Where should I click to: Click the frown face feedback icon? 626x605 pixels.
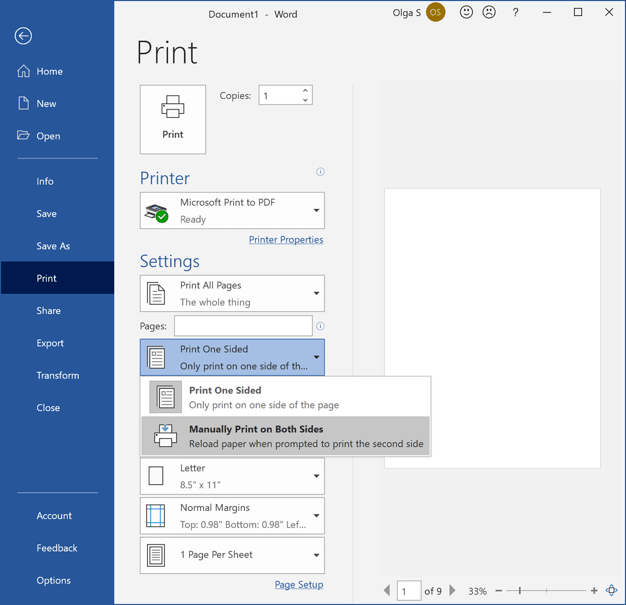click(x=489, y=13)
